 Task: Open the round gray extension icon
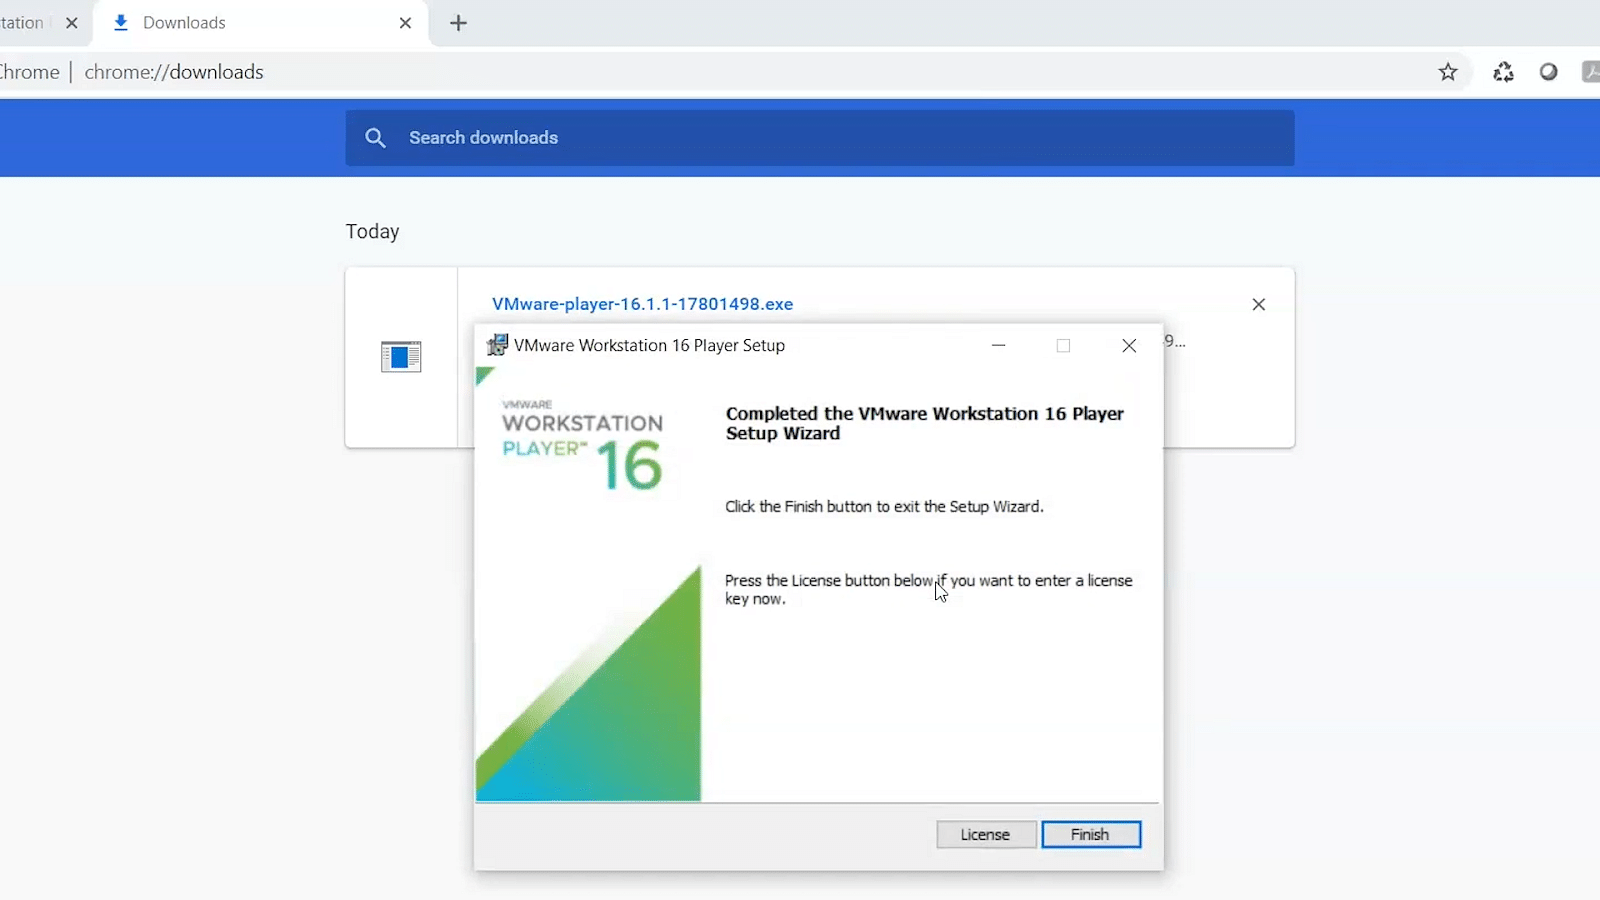click(x=1548, y=72)
